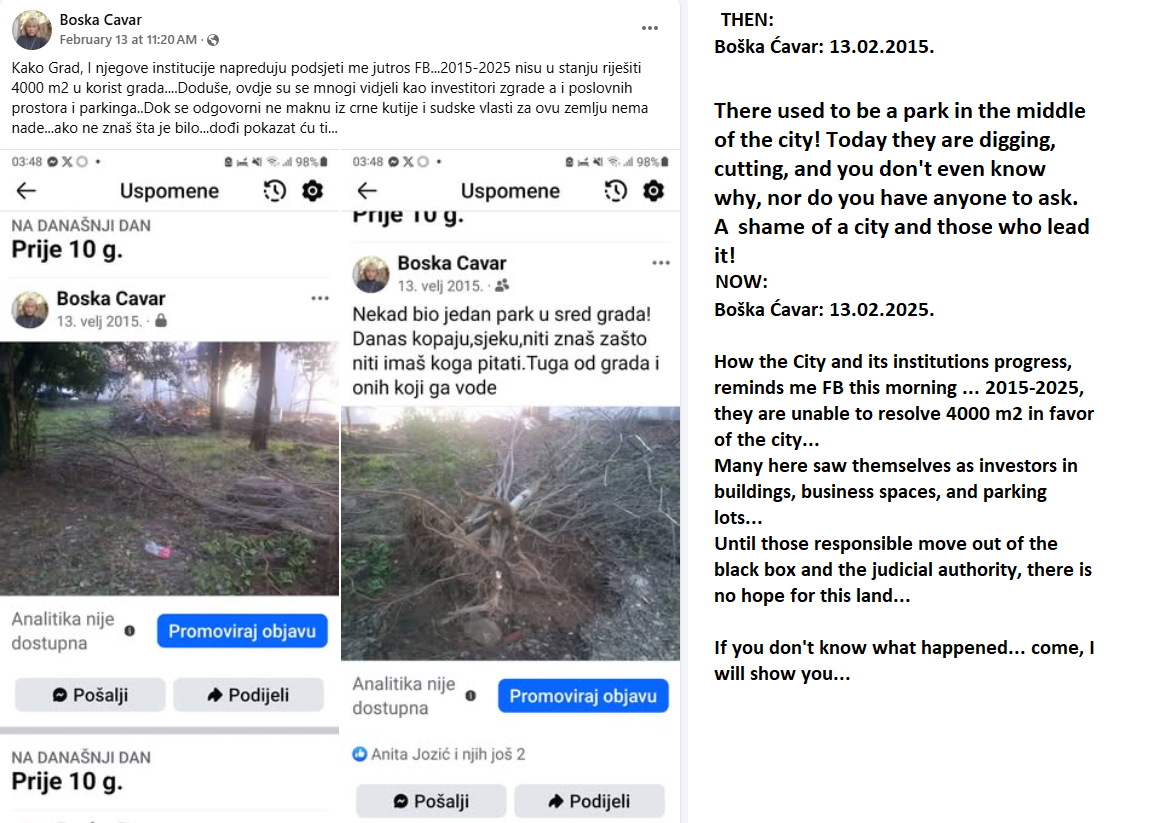The height and width of the screenshot is (823, 1152).
Task: Open settings gear in right Uspomene header
Action: pos(654,191)
